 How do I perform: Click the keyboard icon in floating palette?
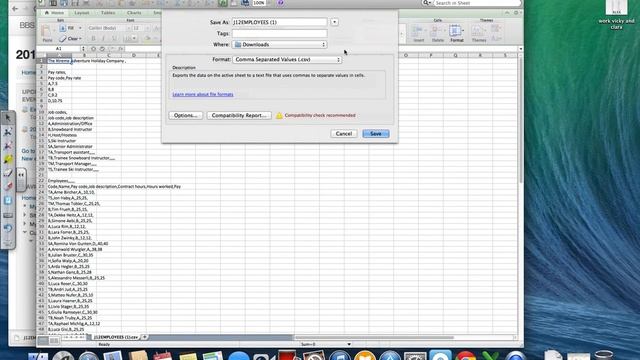pos(8,215)
